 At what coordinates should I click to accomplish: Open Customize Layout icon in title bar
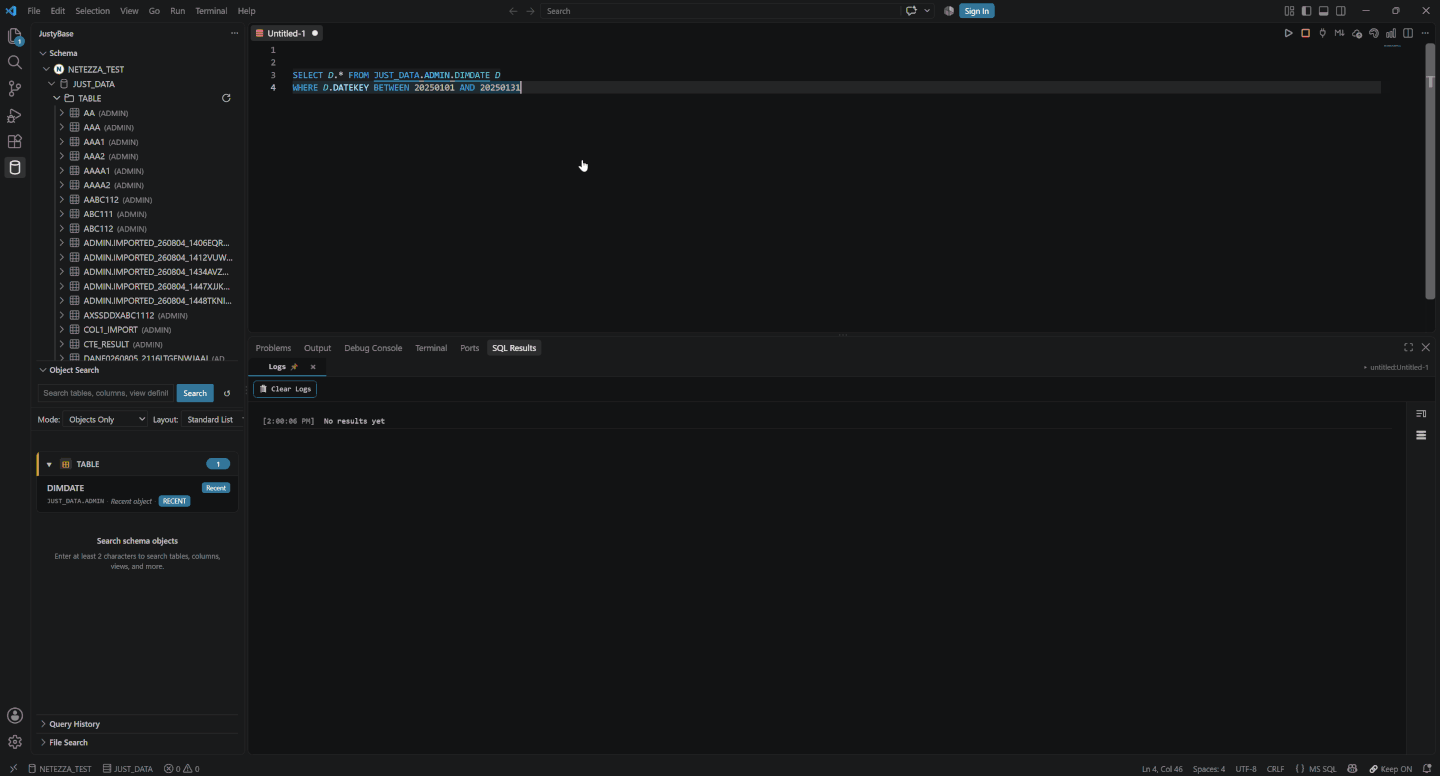pos(1289,11)
